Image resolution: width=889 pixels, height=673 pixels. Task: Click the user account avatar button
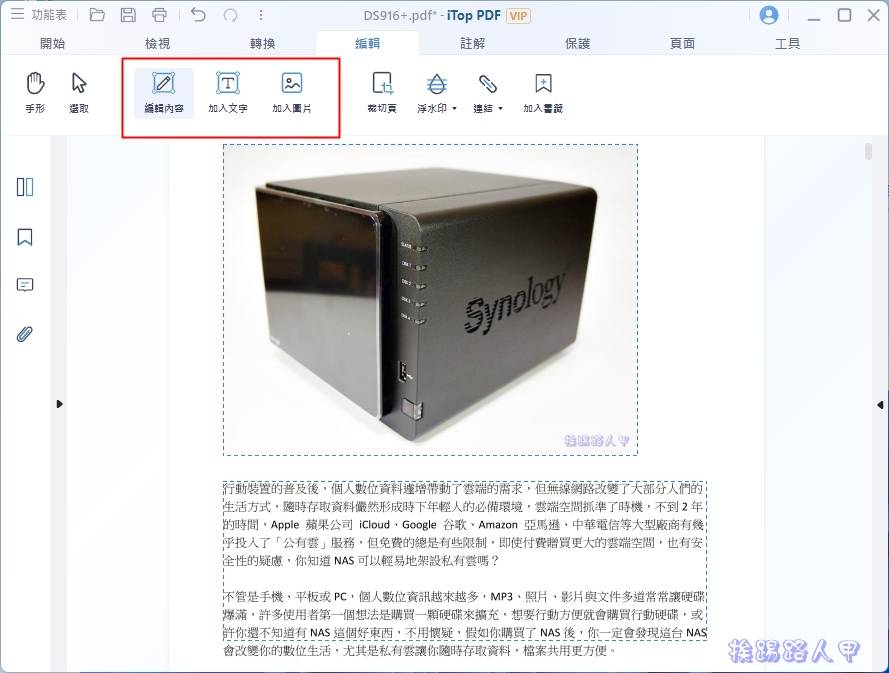(x=768, y=14)
